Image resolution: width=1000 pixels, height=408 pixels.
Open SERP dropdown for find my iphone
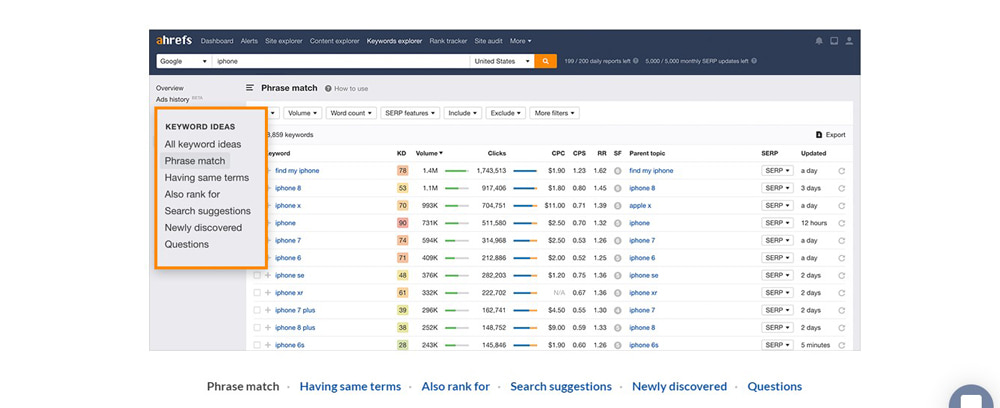pyautogui.click(x=777, y=171)
